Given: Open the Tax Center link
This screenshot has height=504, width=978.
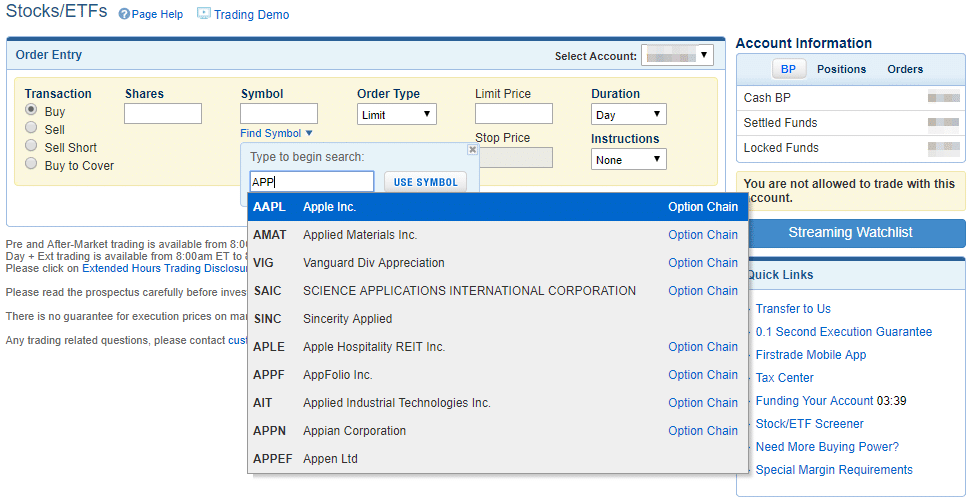Looking at the screenshot, I should click(x=785, y=378).
